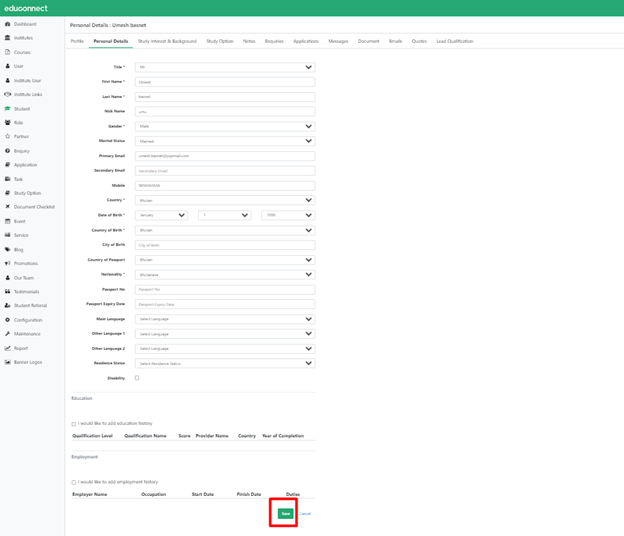
Task: Open the Nationality dropdown
Action: (225, 275)
